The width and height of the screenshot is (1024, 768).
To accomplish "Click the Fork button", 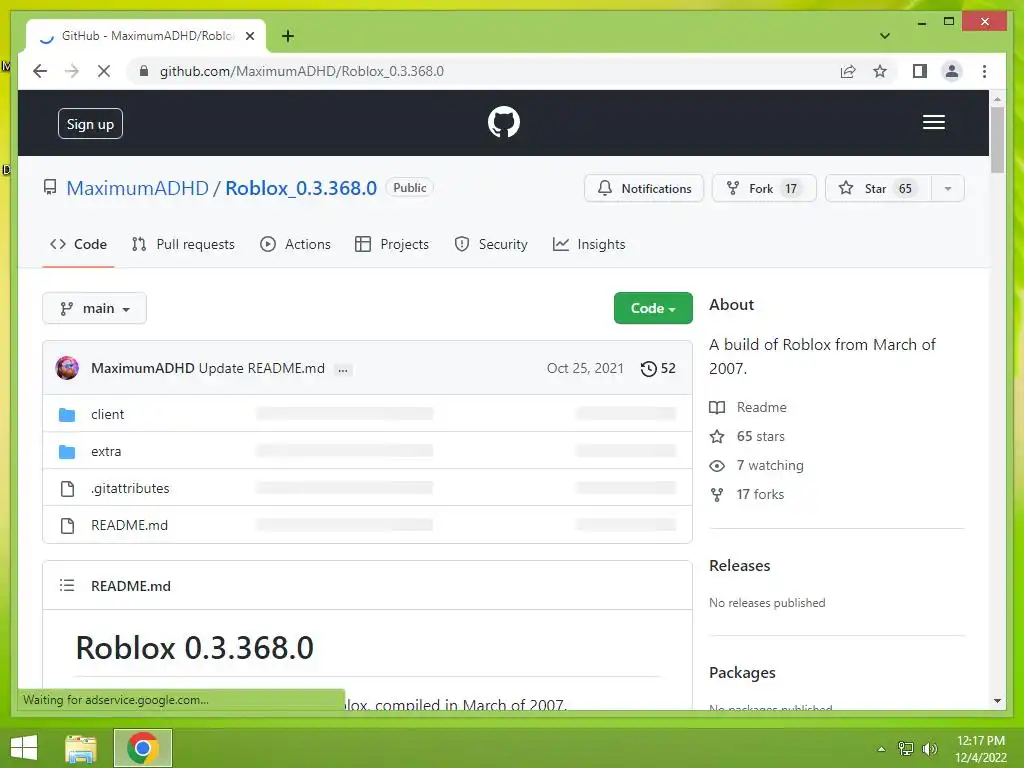I will coord(763,189).
